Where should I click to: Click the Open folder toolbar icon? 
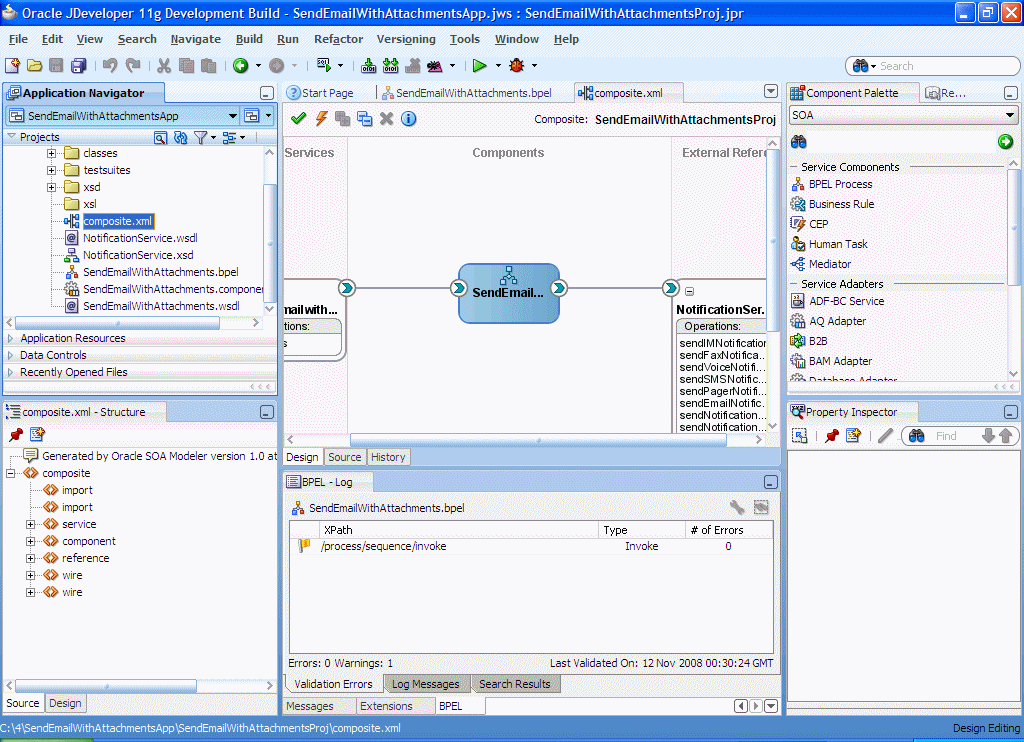34,65
